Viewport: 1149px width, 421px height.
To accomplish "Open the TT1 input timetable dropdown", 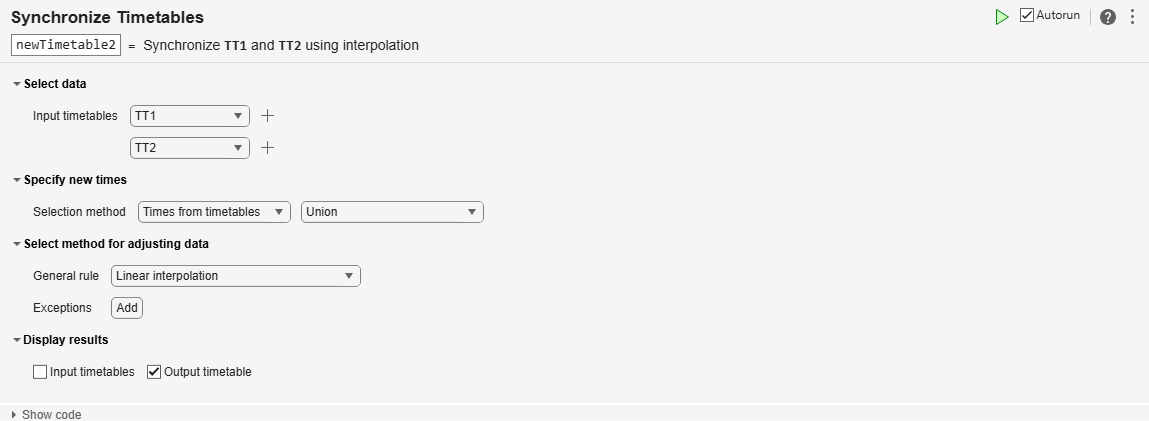I will (x=190, y=116).
